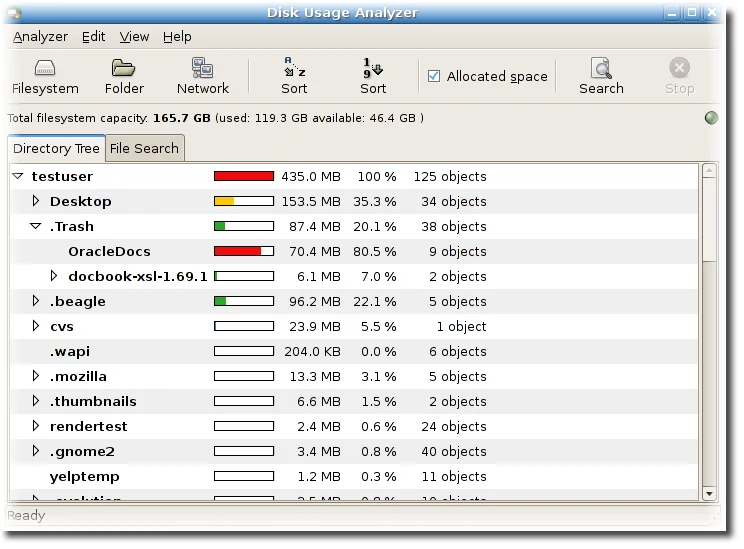Viewport: 744px width, 549px height.
Task: Collapse the testuser tree node
Action: pos(18,176)
